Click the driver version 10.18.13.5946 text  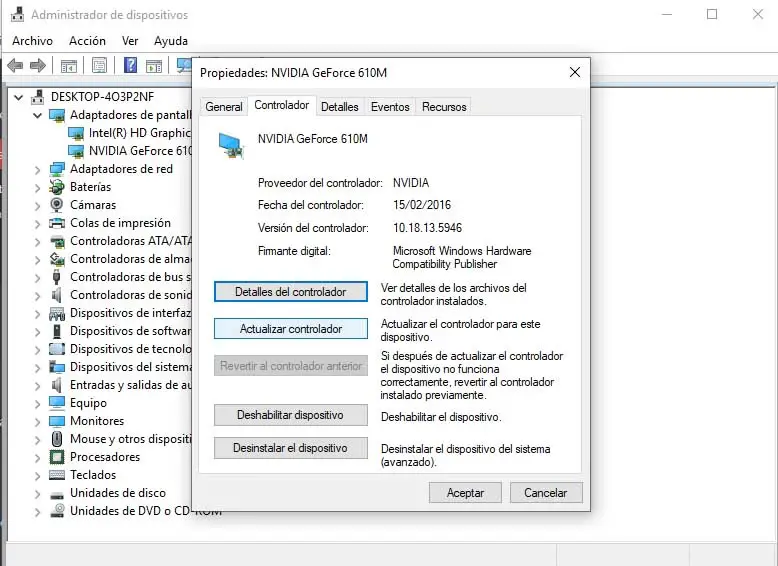427,228
